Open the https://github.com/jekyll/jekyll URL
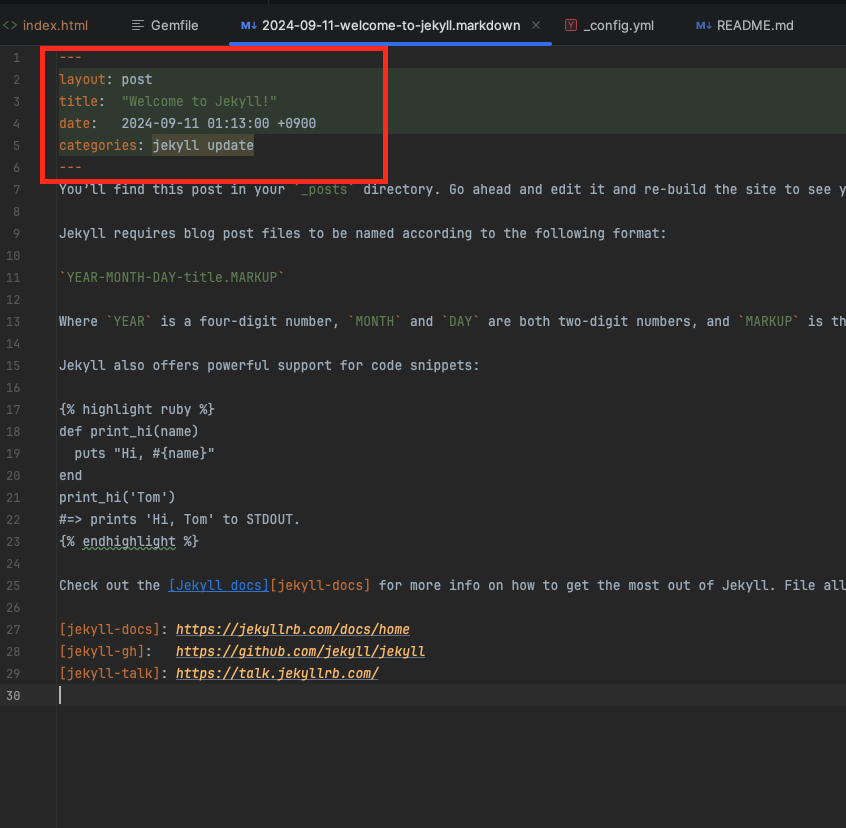This screenshot has height=828, width=846. coord(300,652)
